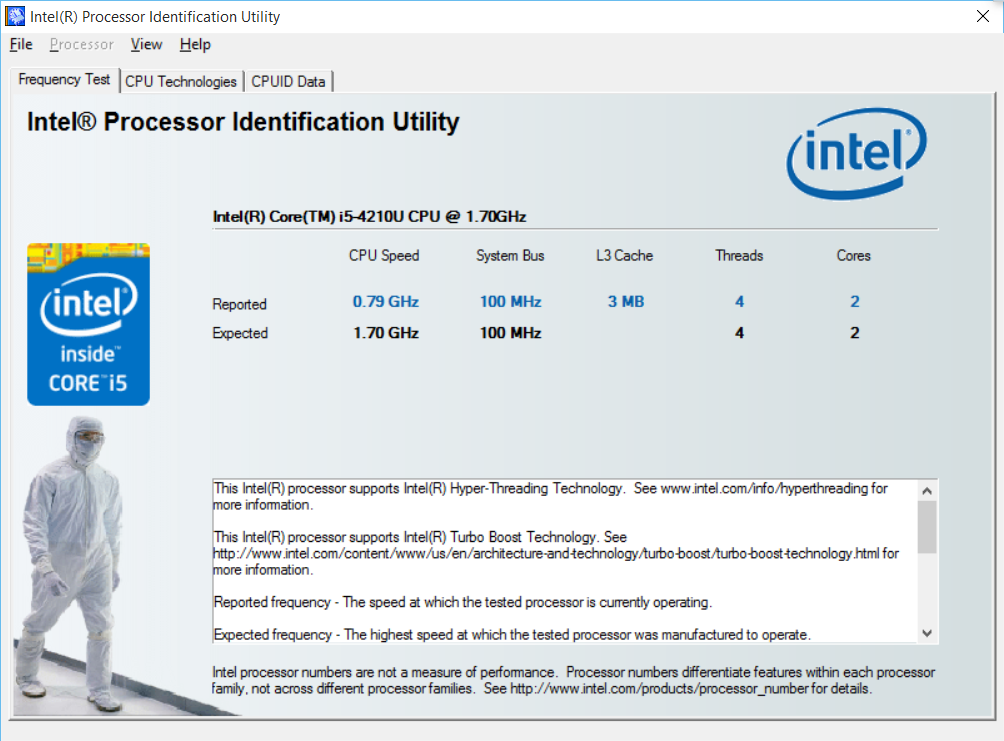The height and width of the screenshot is (741, 1004).
Task: Open the Help menu
Action: coord(195,44)
